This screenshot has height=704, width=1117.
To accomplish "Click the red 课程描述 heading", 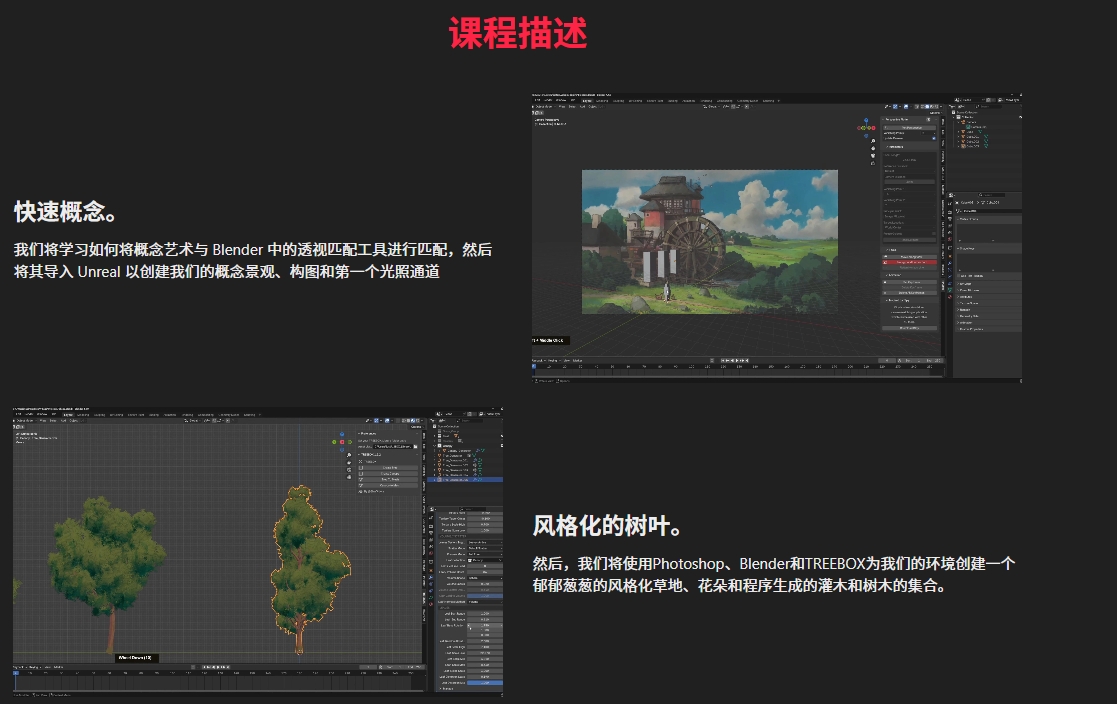I will (x=518, y=33).
